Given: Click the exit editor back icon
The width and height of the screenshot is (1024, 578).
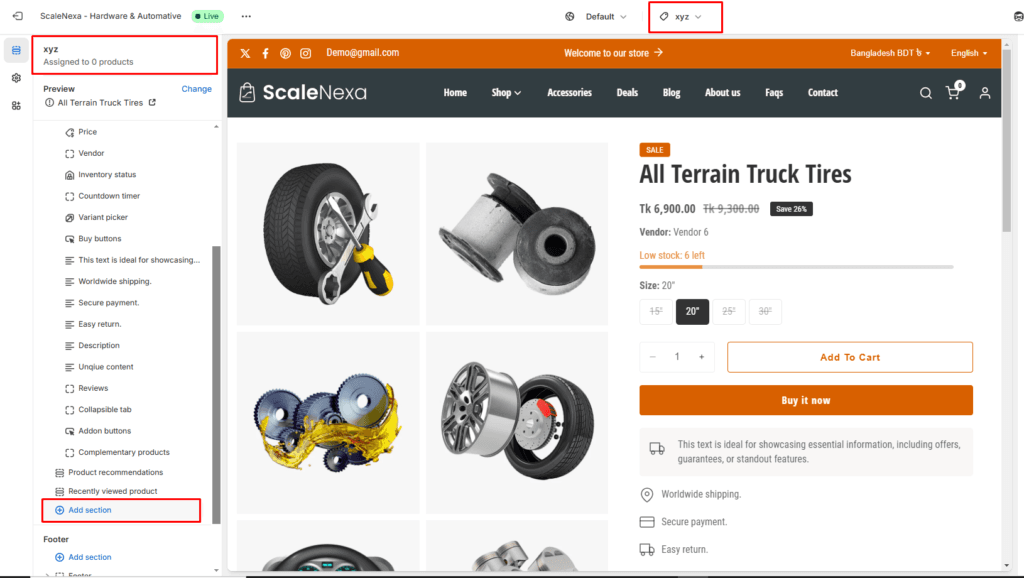Looking at the screenshot, I should point(18,16).
